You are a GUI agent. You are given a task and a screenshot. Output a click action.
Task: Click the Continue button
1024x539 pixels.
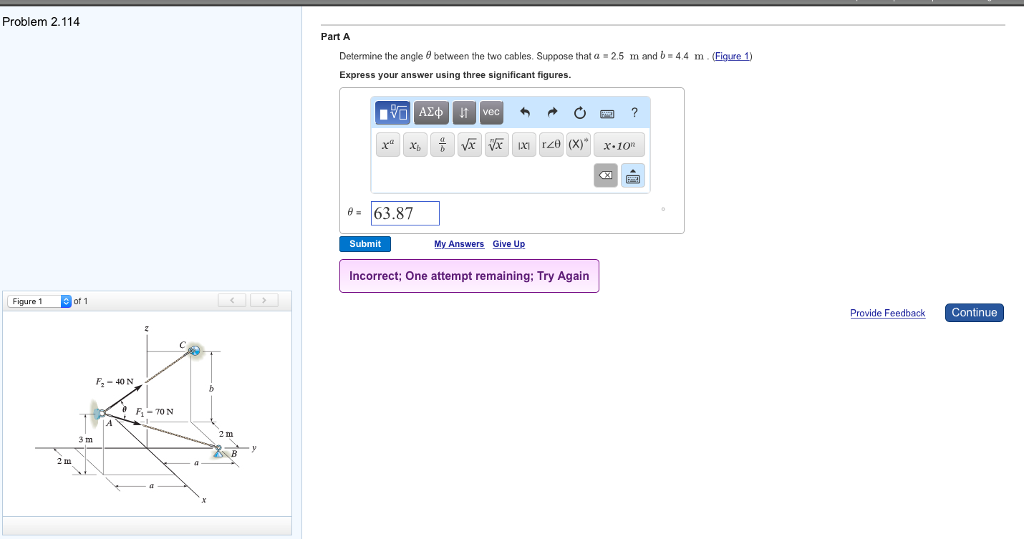coord(974,313)
